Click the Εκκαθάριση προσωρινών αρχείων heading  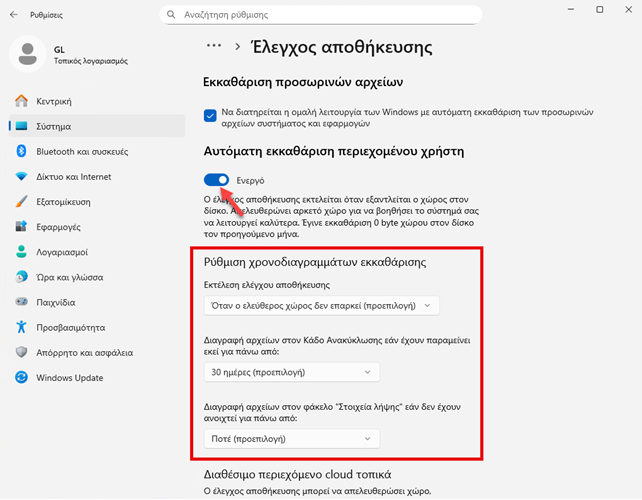303,82
